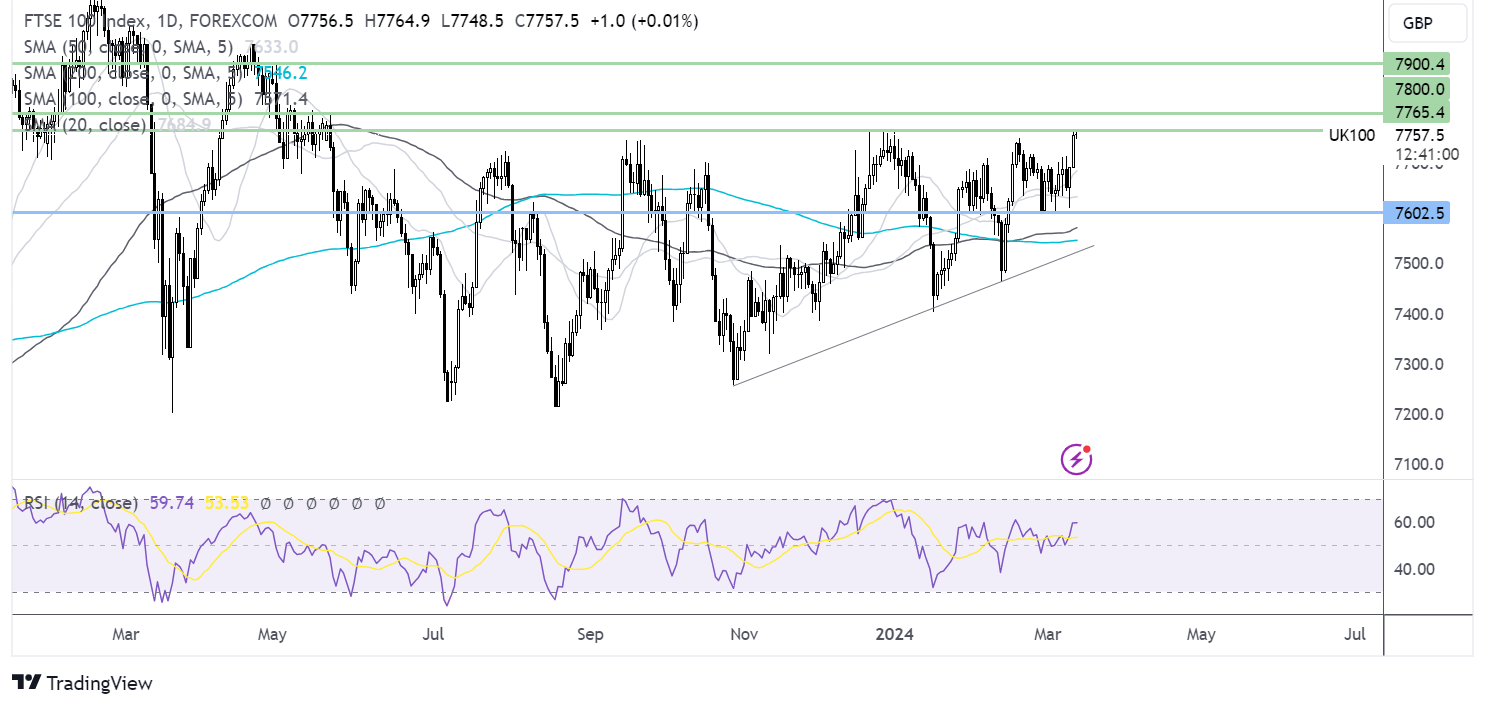Select the RSI (14, close) indicator legend
Screen dimensions: 1488x709
(x=79, y=503)
